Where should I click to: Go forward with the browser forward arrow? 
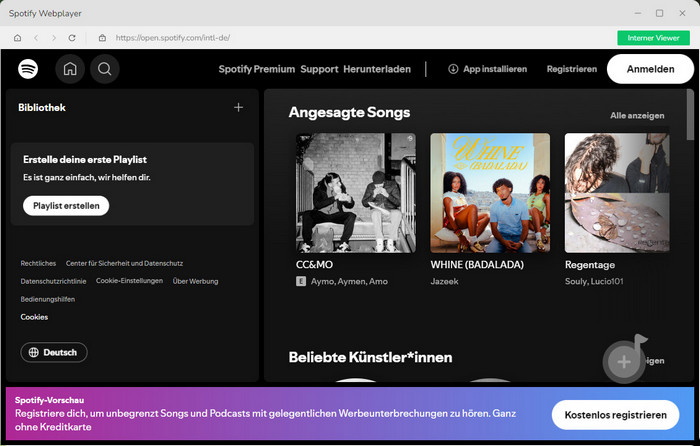(54, 38)
